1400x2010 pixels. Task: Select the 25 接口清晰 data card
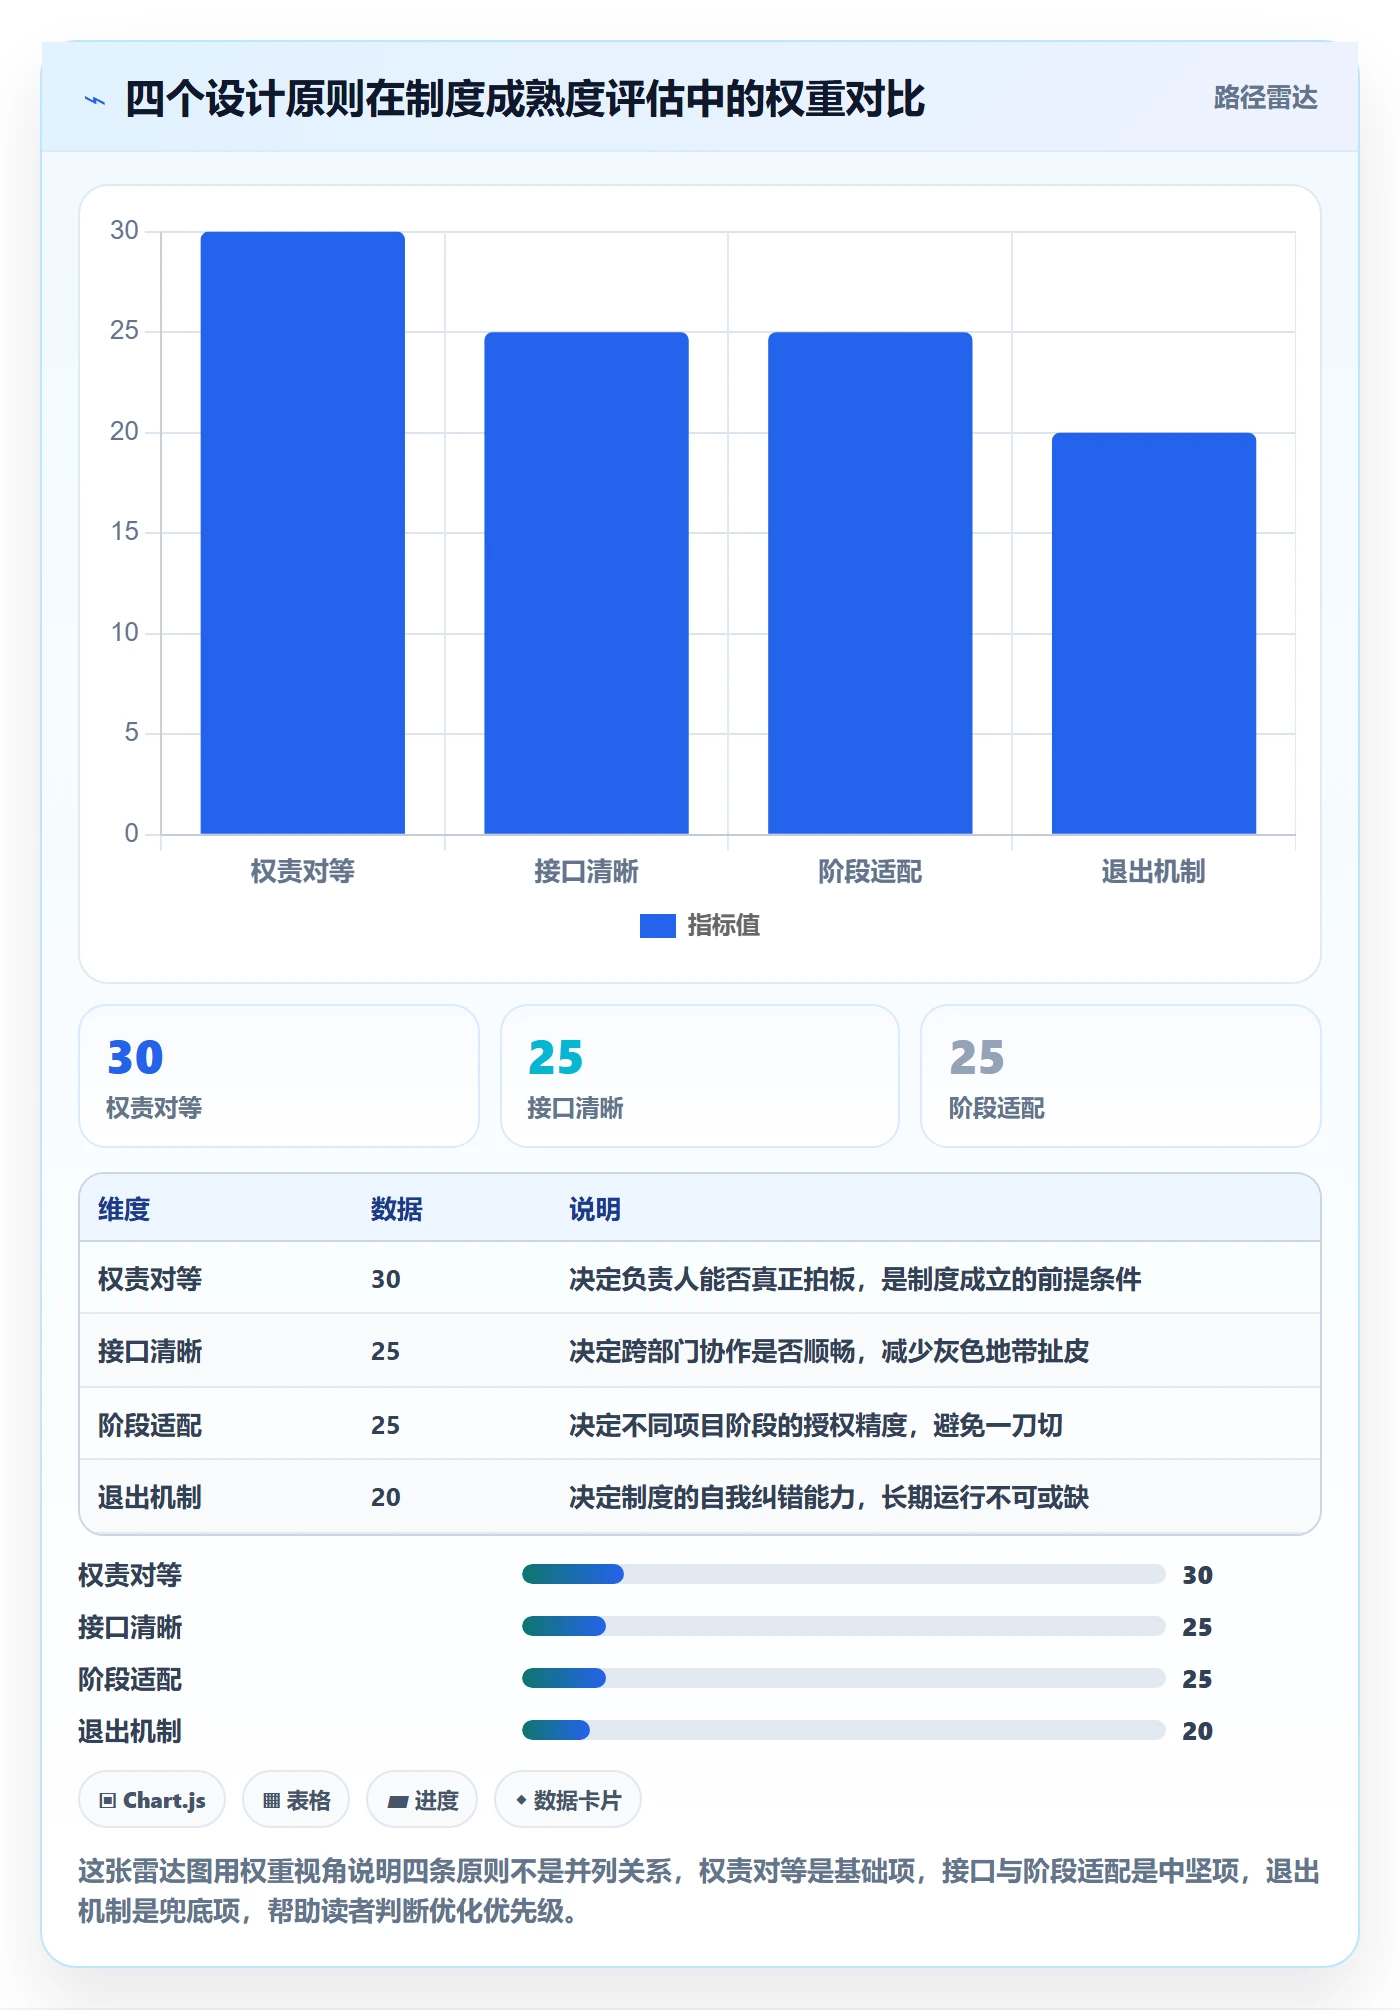(700, 1076)
